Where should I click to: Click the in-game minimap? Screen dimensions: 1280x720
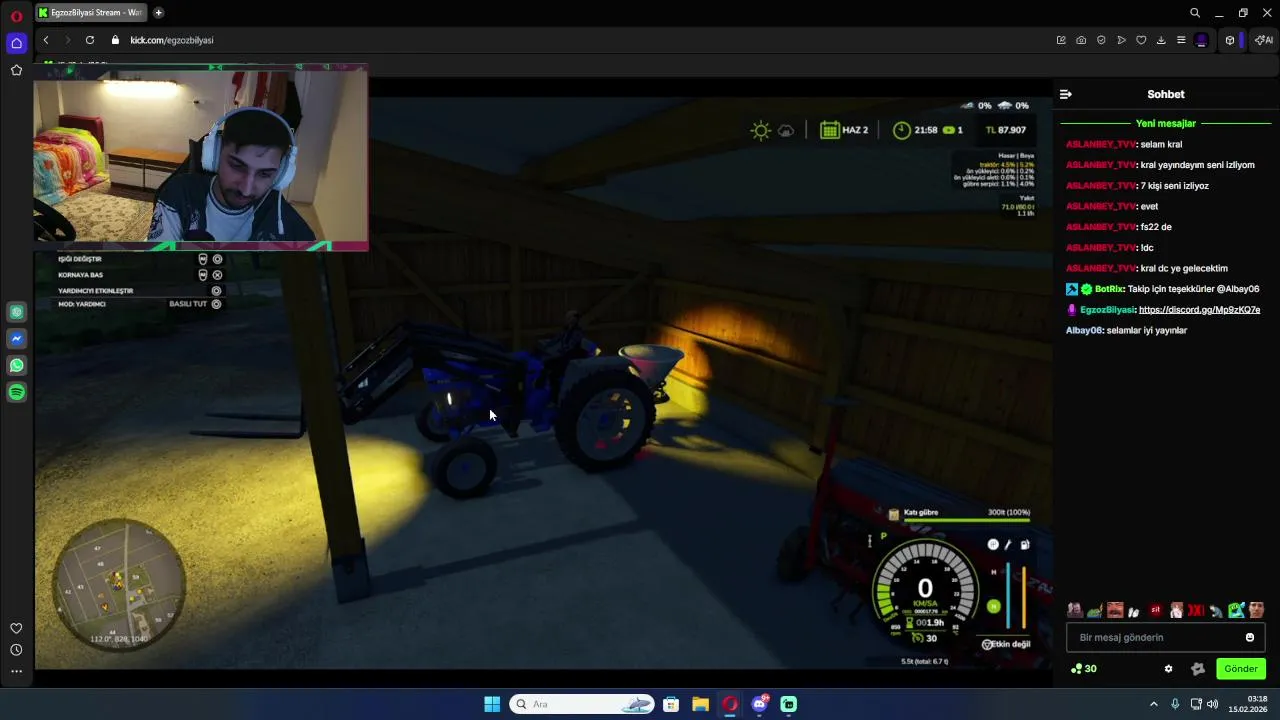point(121,583)
